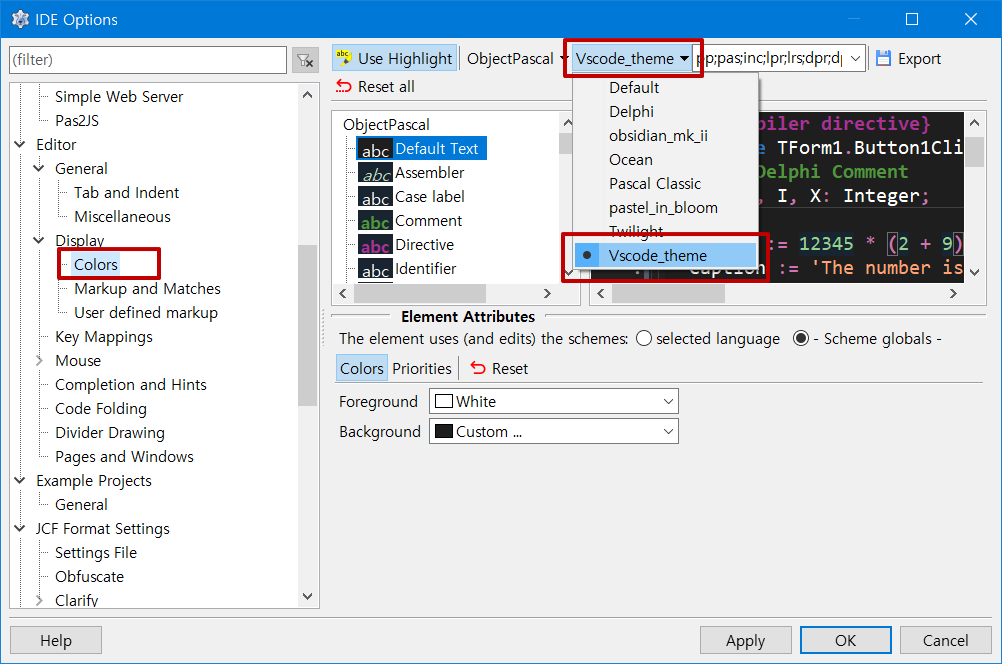Click the Directive abc preview icon

pyautogui.click(x=374, y=245)
